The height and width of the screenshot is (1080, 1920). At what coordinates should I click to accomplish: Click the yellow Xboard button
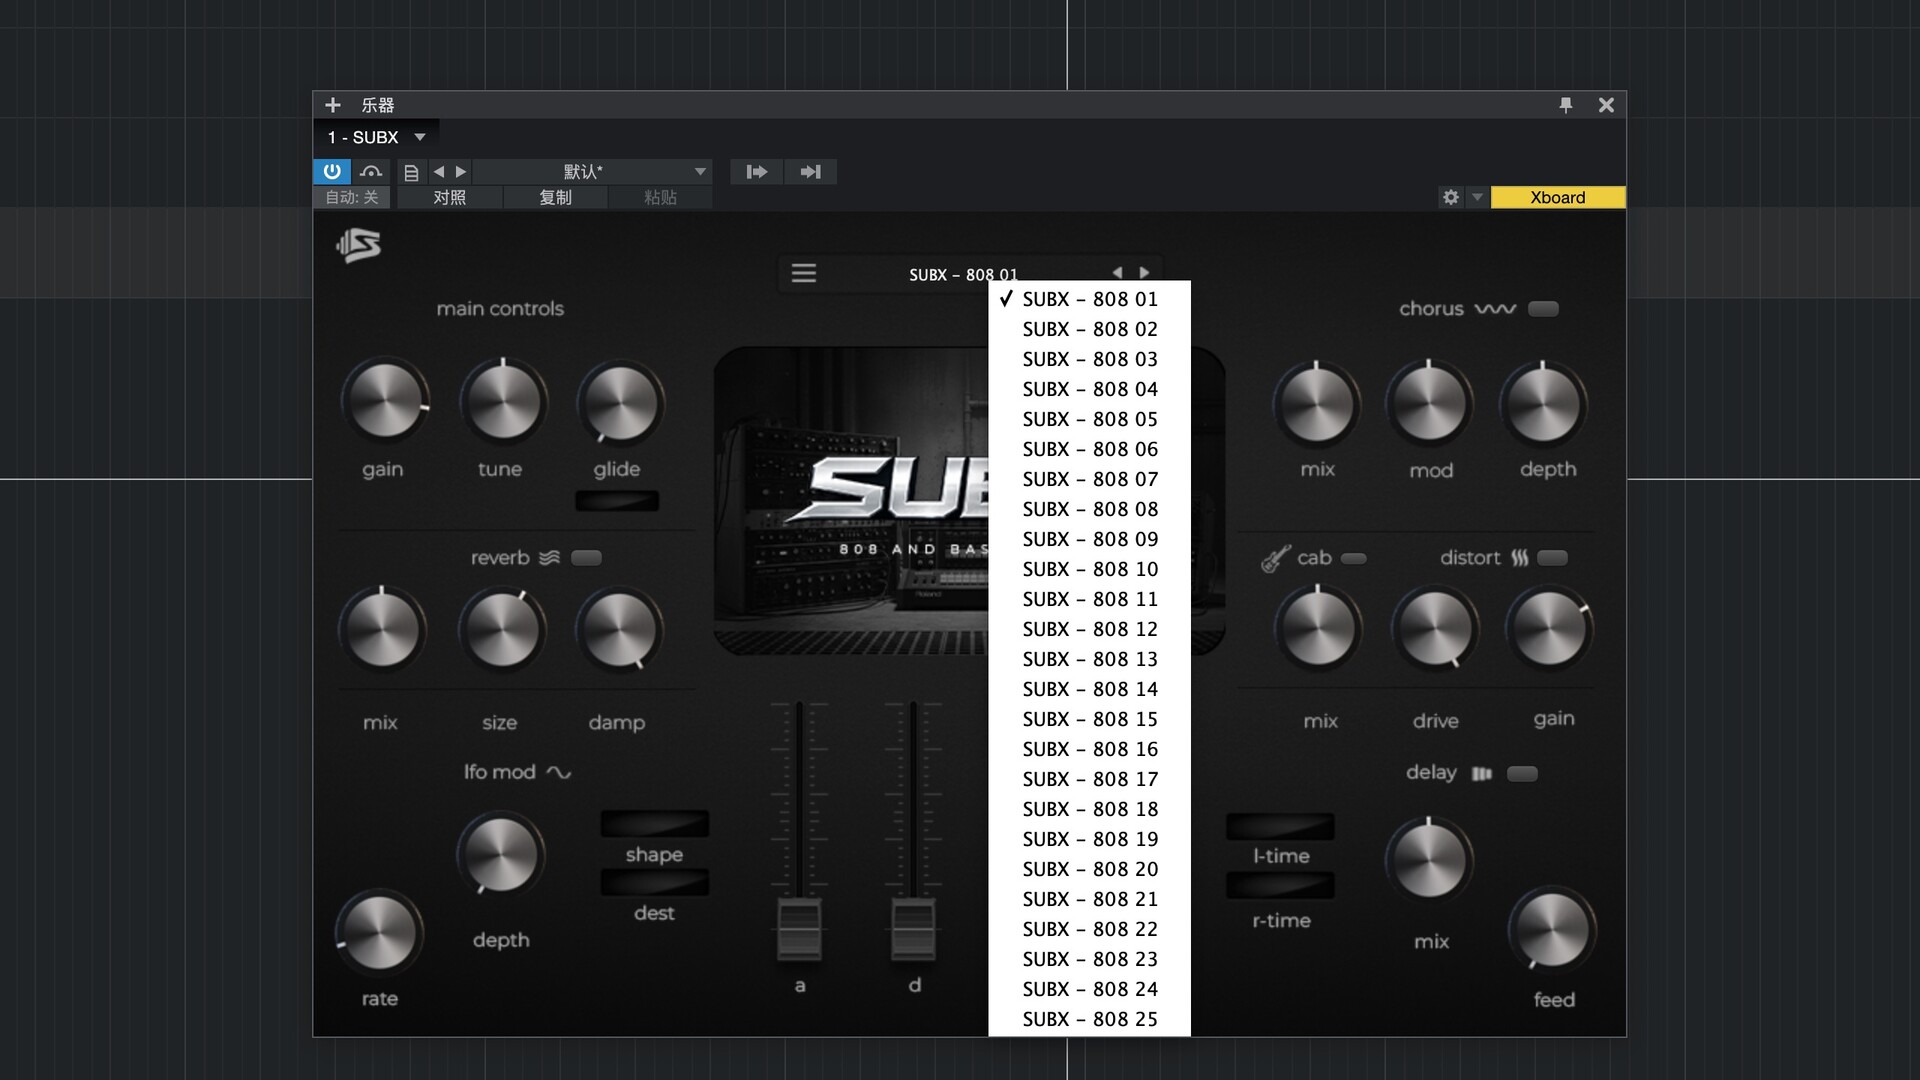tap(1557, 197)
